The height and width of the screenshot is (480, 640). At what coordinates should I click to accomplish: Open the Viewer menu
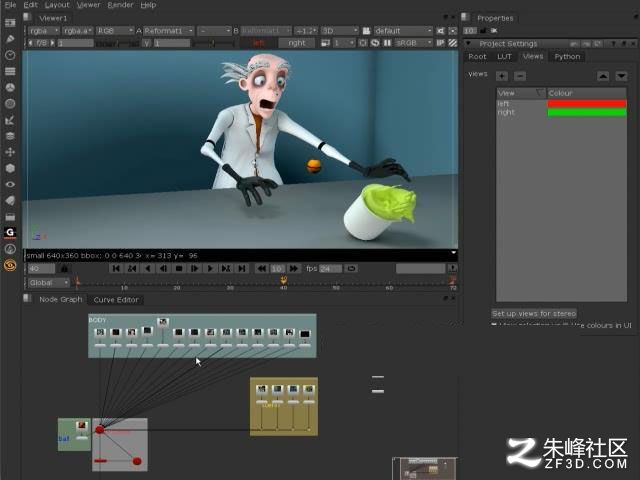pyautogui.click(x=89, y=5)
